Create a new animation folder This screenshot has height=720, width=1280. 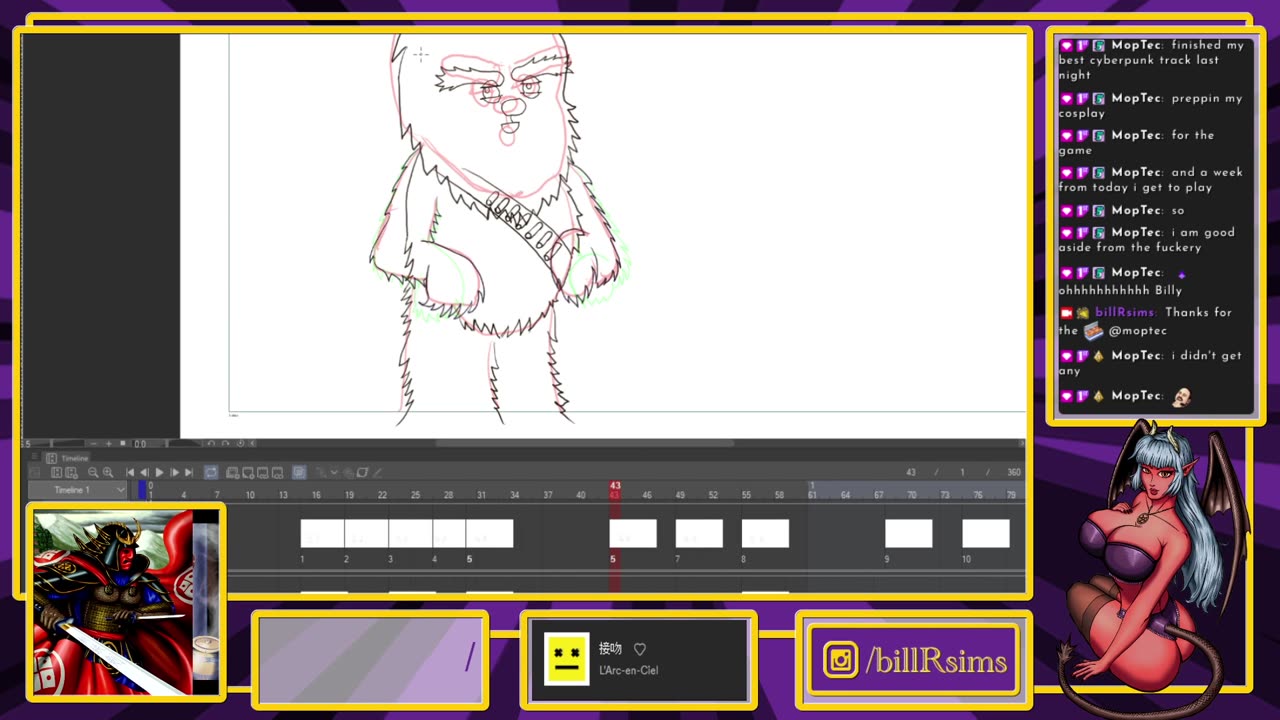(233, 472)
